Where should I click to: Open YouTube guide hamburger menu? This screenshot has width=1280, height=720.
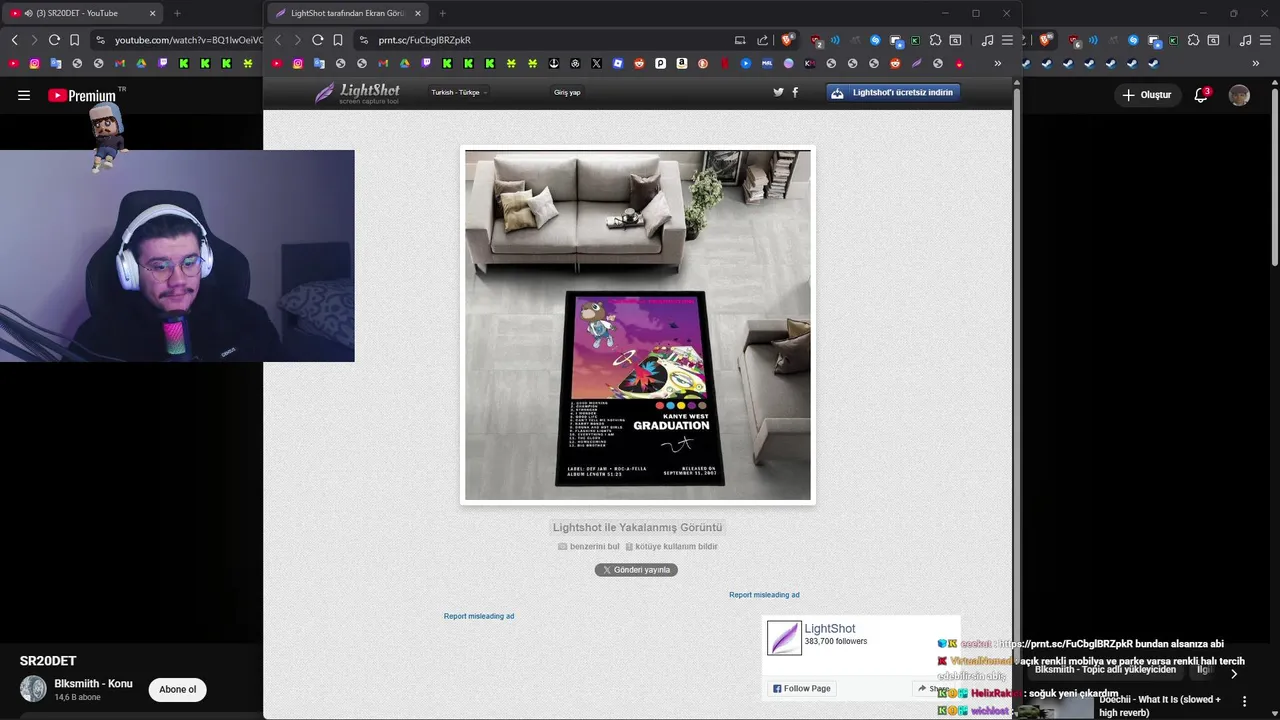pos(24,95)
